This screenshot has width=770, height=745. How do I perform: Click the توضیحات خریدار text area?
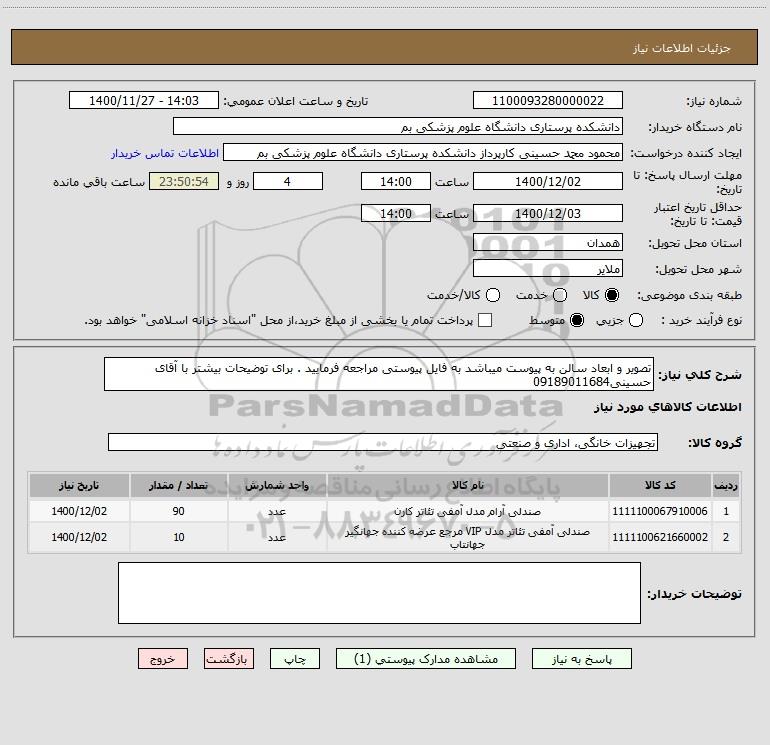pos(379,593)
